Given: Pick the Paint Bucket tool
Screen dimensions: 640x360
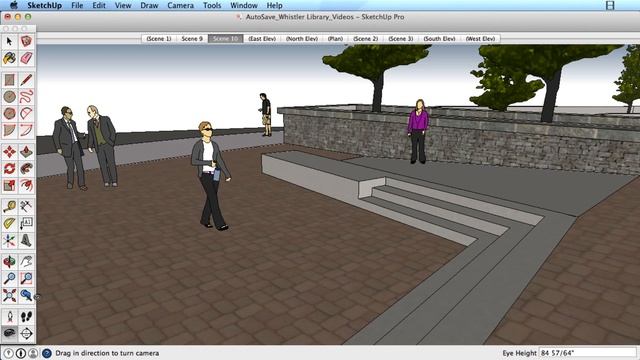Looking at the screenshot, I should pyautogui.click(x=9, y=58).
